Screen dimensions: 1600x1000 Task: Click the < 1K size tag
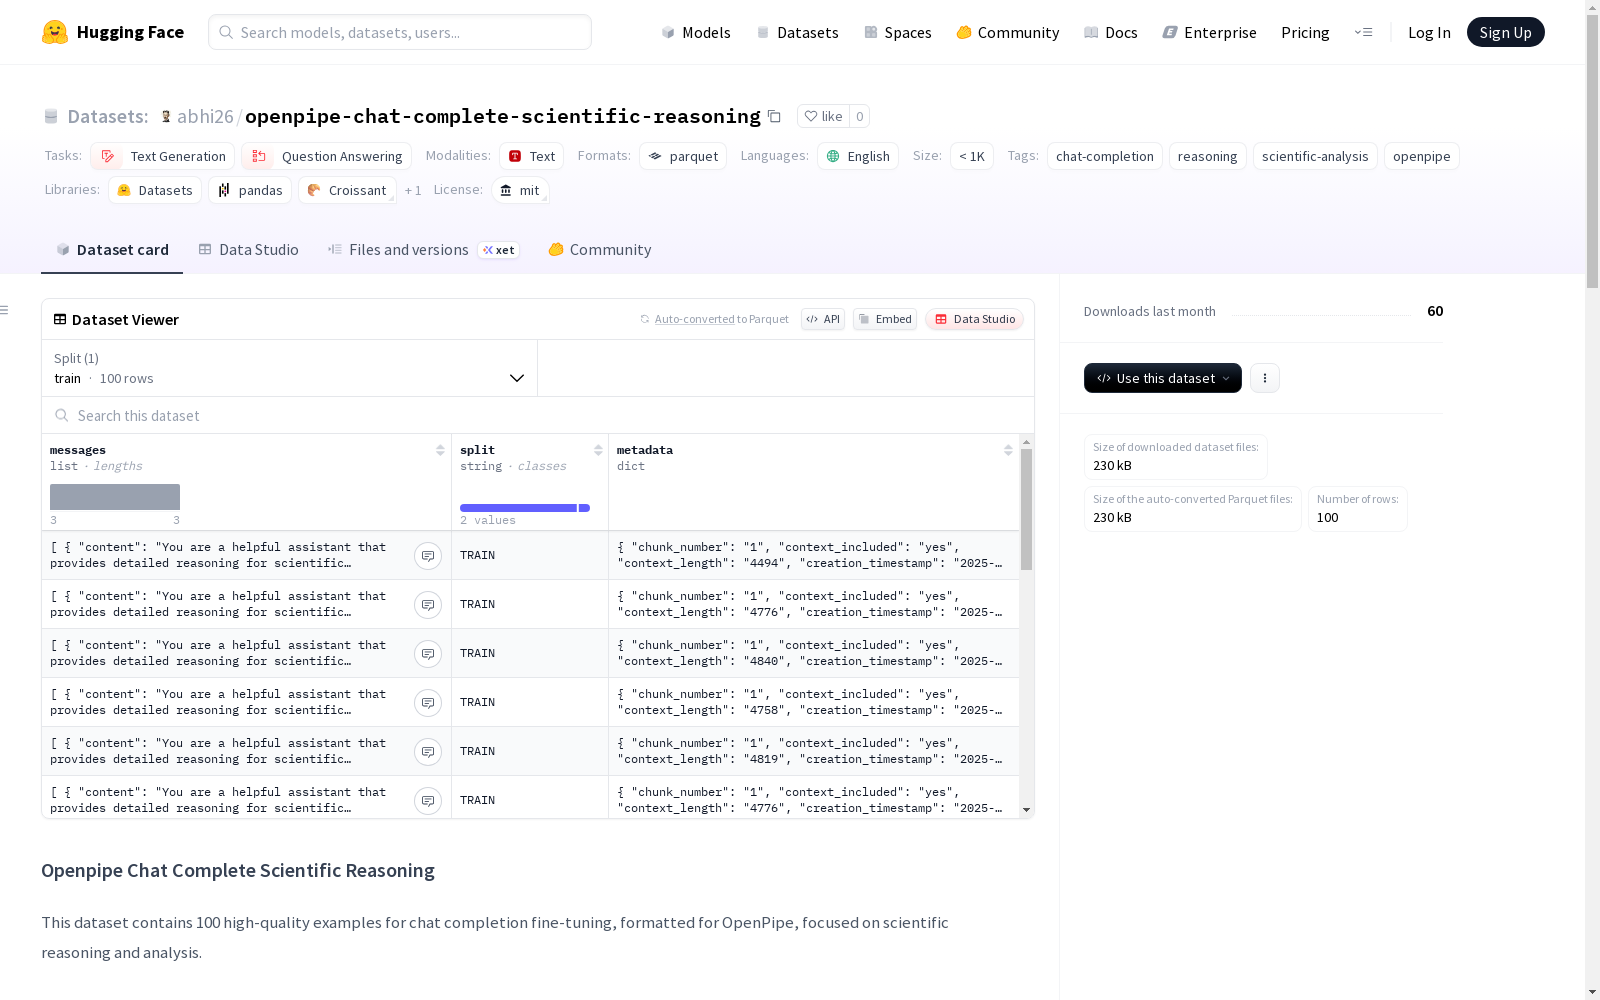tap(972, 156)
